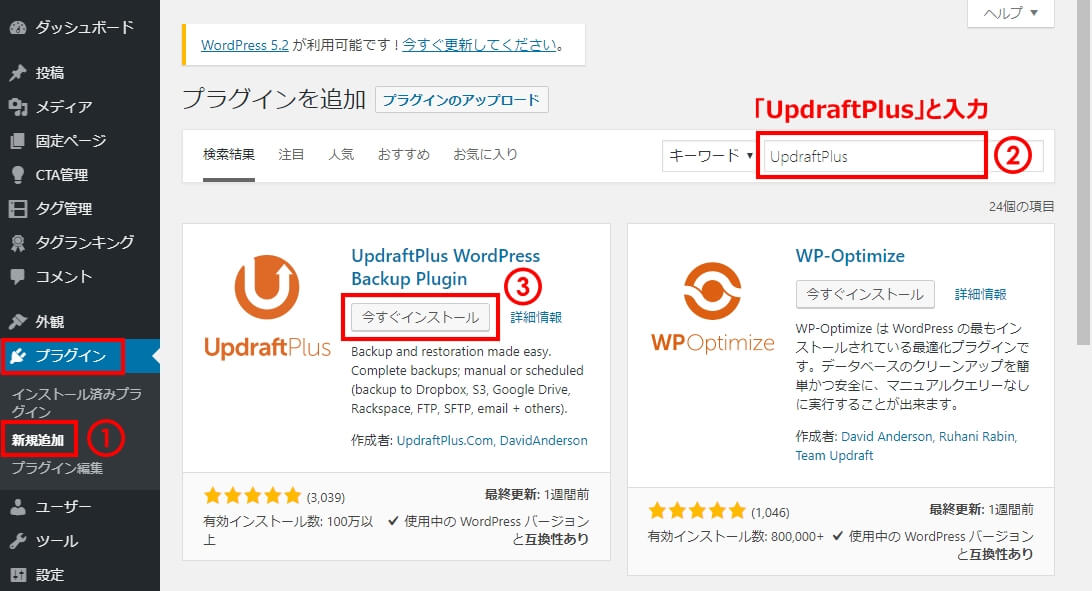Click the プラグイン plug icon

17,356
